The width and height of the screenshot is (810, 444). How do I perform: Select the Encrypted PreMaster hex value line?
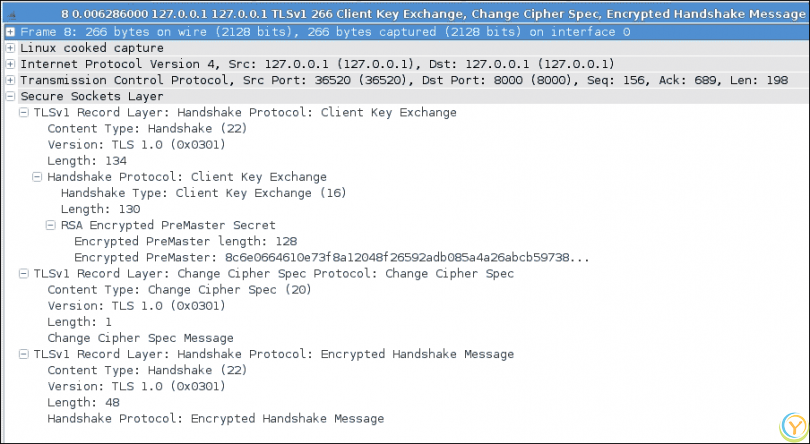click(x=330, y=257)
